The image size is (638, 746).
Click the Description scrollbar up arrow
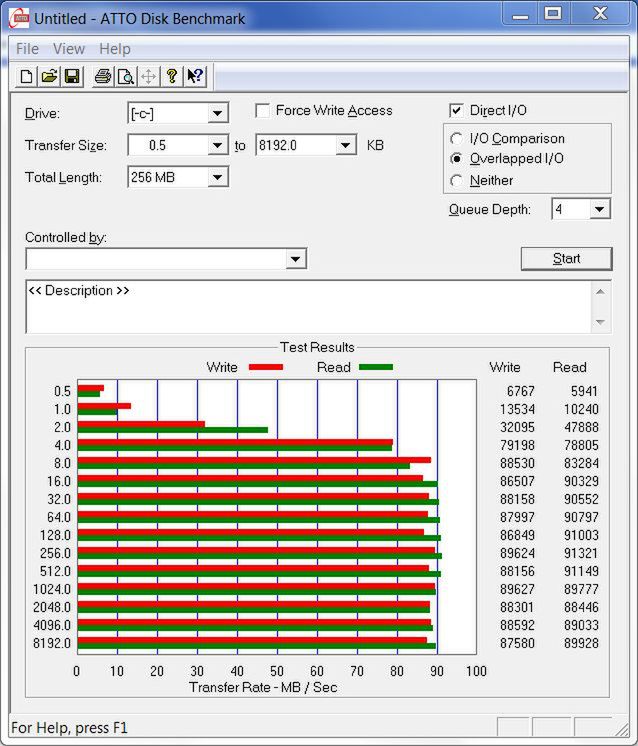(600, 292)
